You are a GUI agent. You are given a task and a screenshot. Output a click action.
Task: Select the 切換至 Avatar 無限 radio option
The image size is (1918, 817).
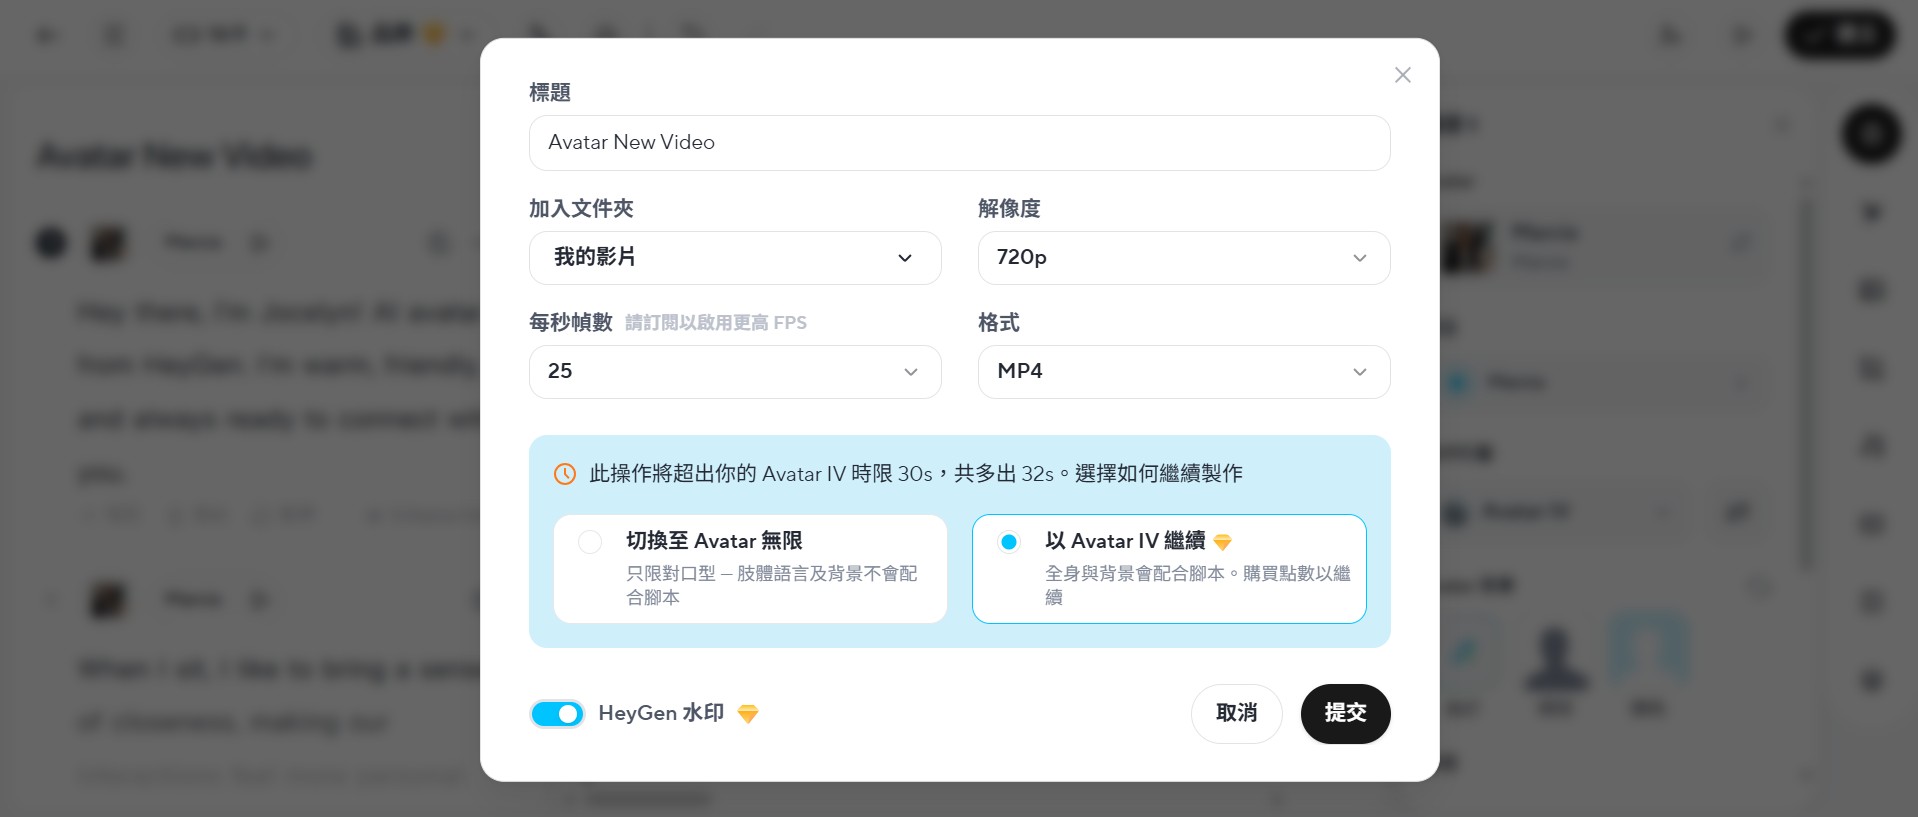click(x=590, y=542)
